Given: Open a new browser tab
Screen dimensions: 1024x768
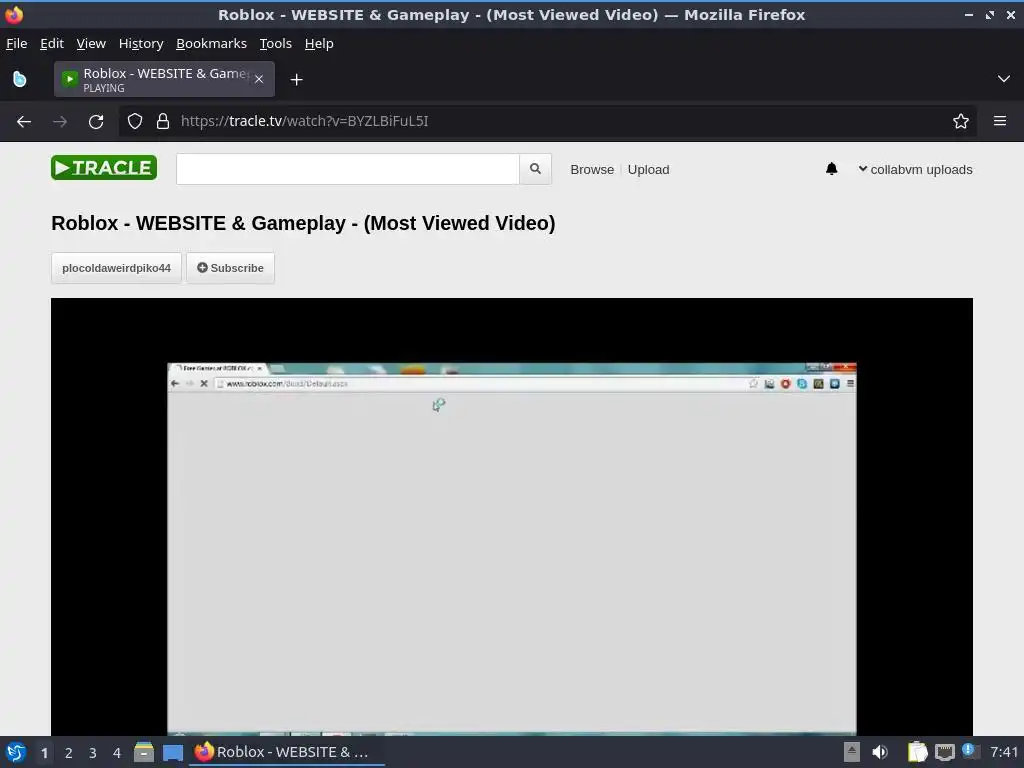Looking at the screenshot, I should coord(296,80).
